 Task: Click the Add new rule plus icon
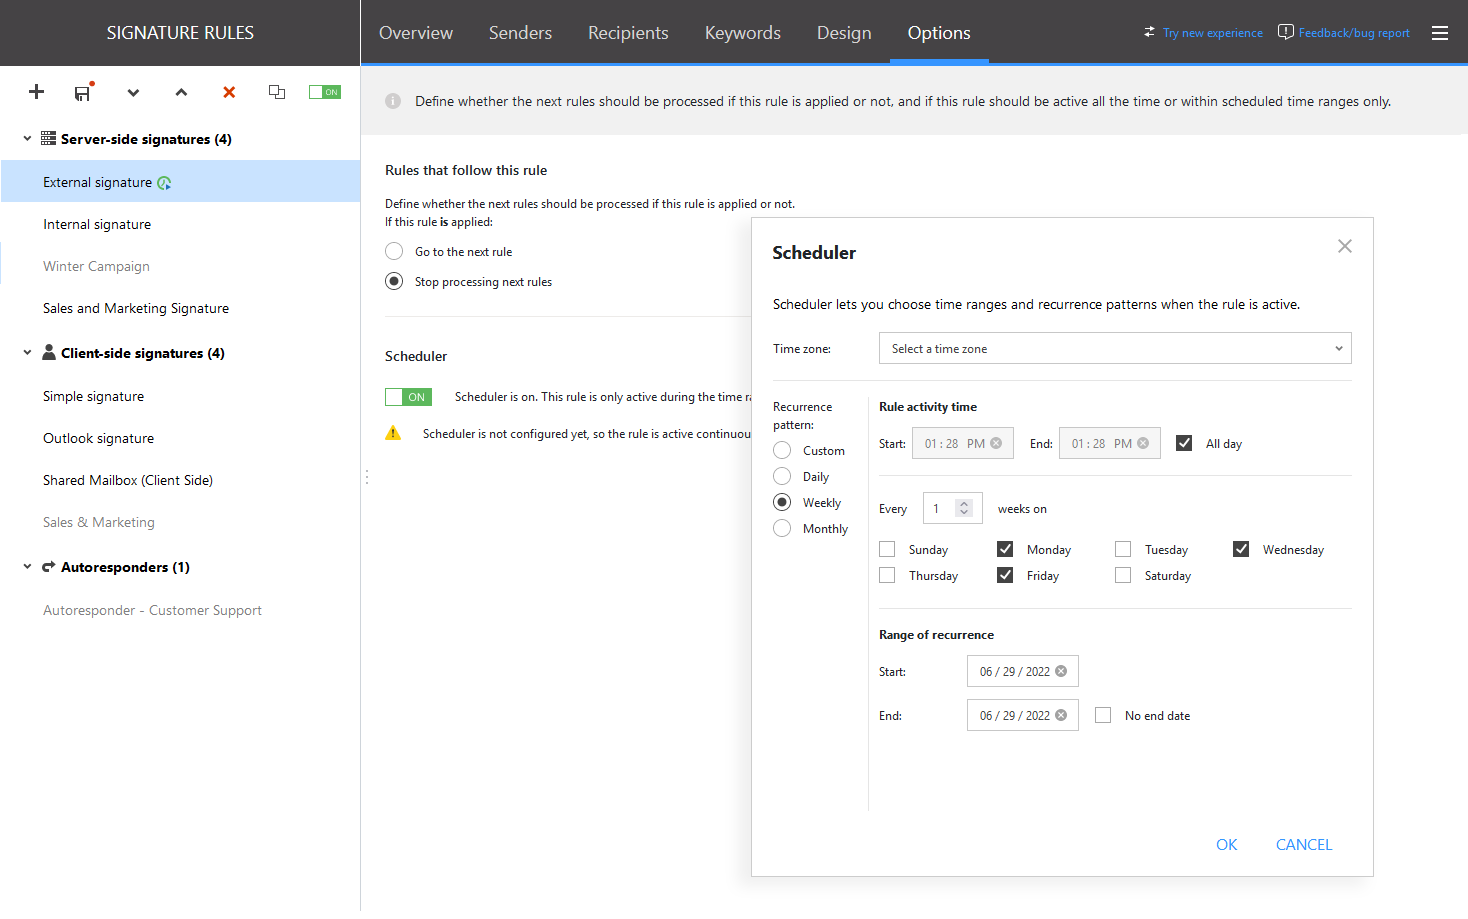[36, 92]
